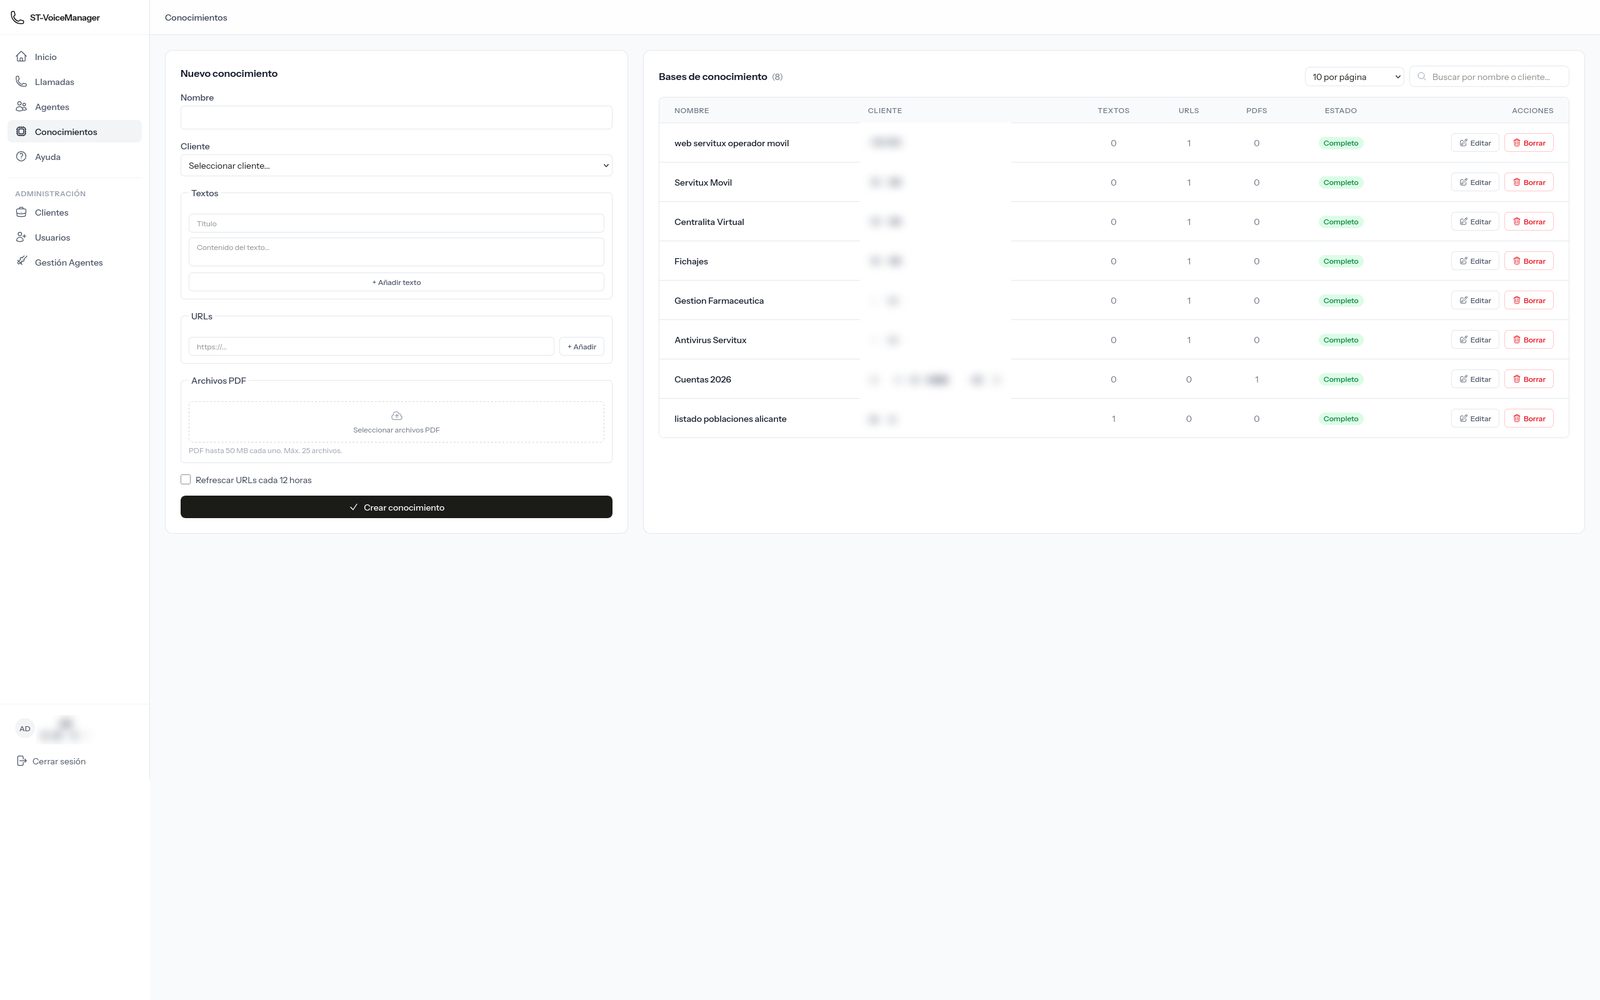Click the Agentes people icon

(21, 107)
